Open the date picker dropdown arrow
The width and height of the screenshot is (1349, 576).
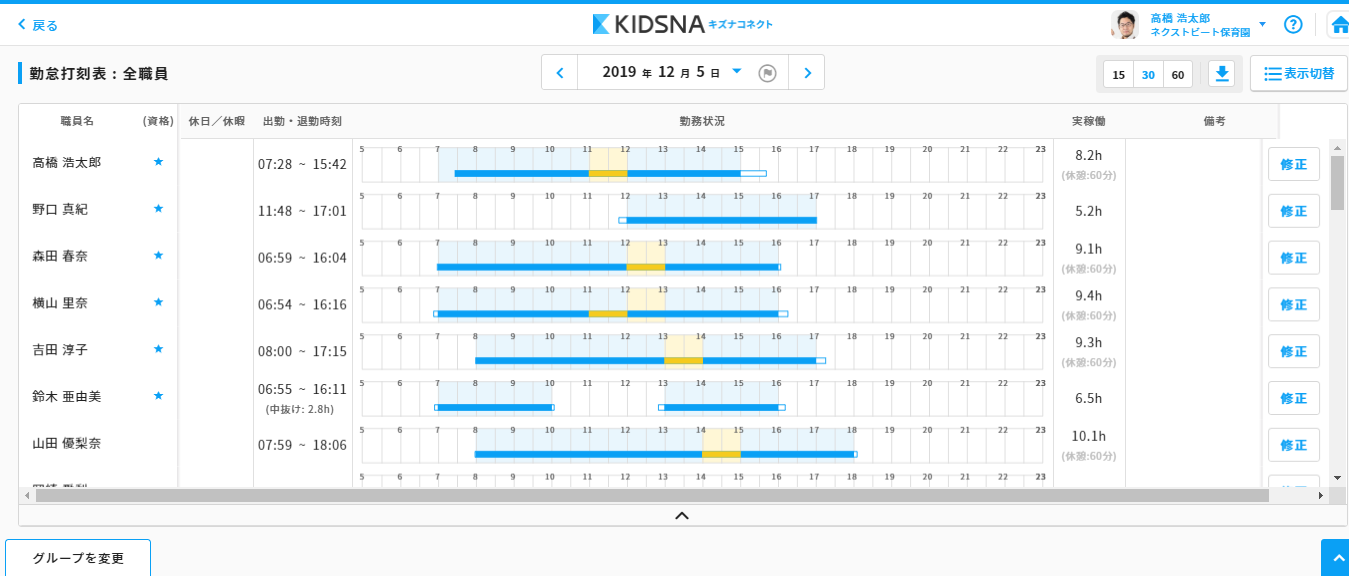click(x=737, y=71)
